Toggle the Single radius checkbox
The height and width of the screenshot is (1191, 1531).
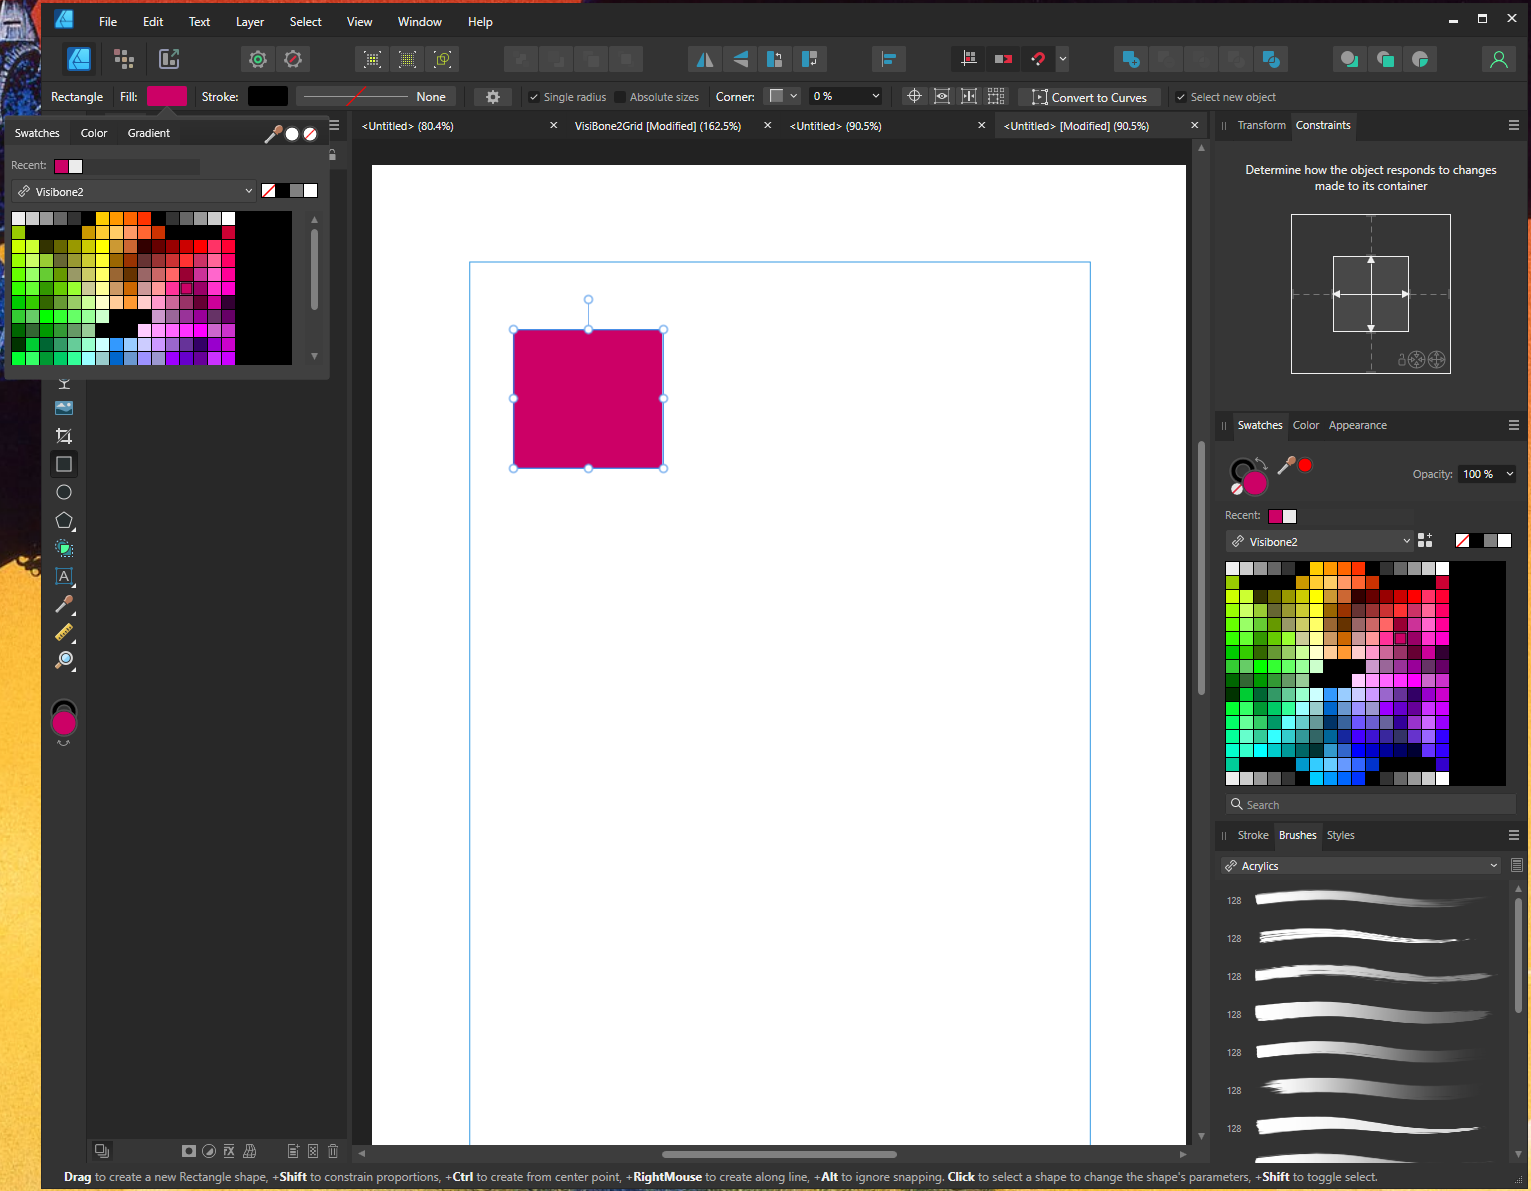pos(534,97)
